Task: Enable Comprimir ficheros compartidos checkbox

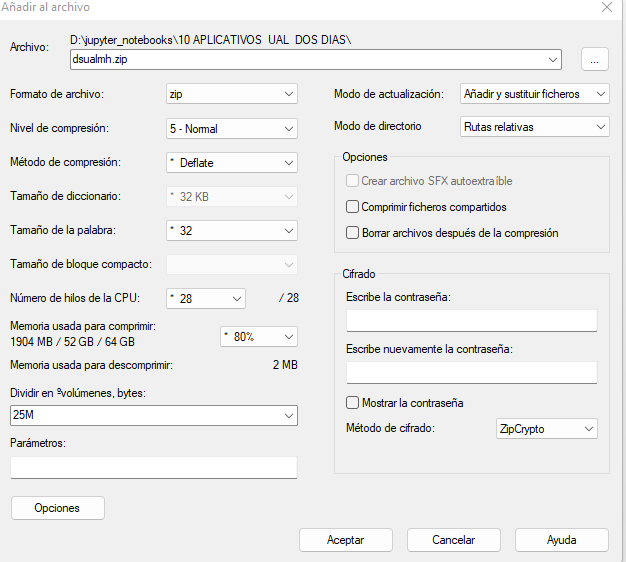Action: point(352,207)
